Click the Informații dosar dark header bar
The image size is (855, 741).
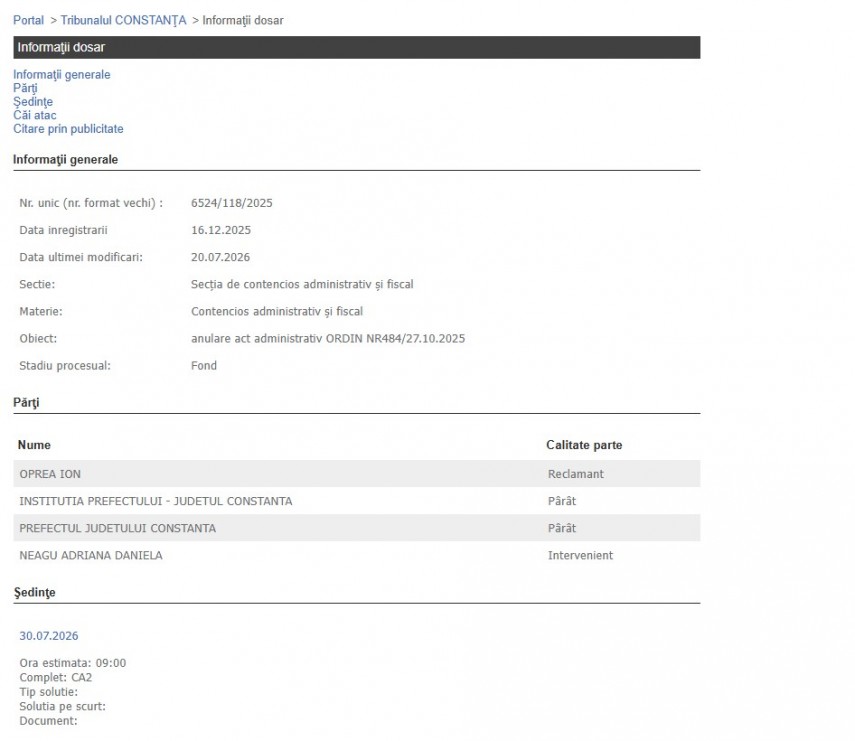click(x=357, y=47)
